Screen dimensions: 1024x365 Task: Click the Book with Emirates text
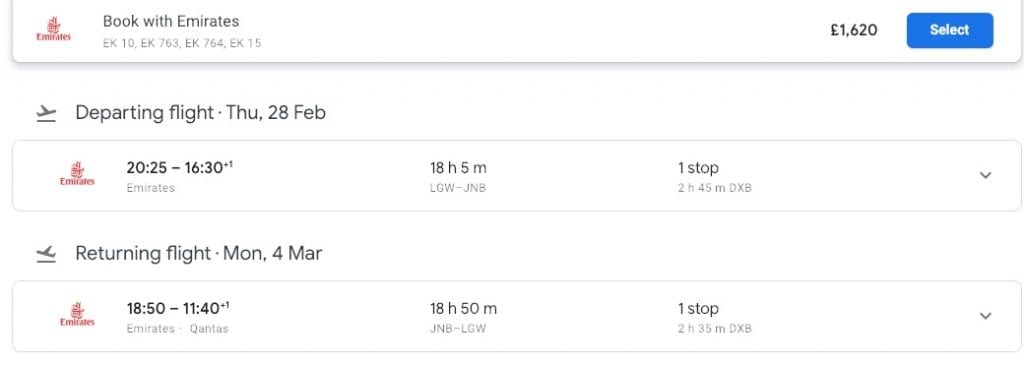[171, 21]
